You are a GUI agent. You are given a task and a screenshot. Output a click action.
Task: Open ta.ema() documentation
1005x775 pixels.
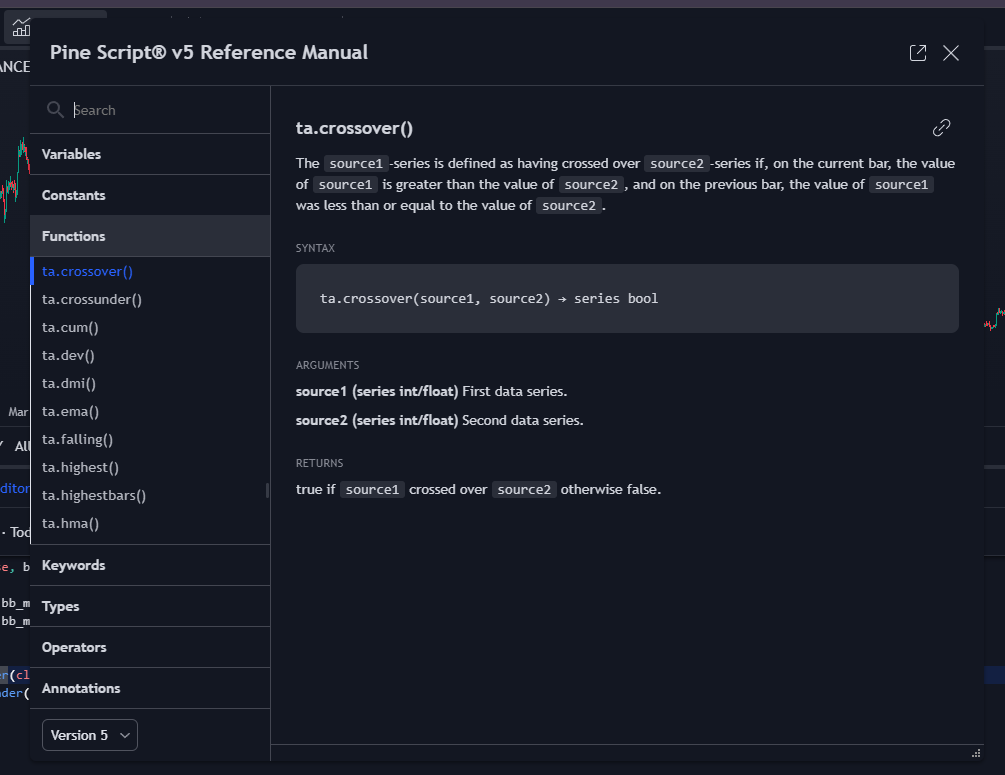pos(68,411)
